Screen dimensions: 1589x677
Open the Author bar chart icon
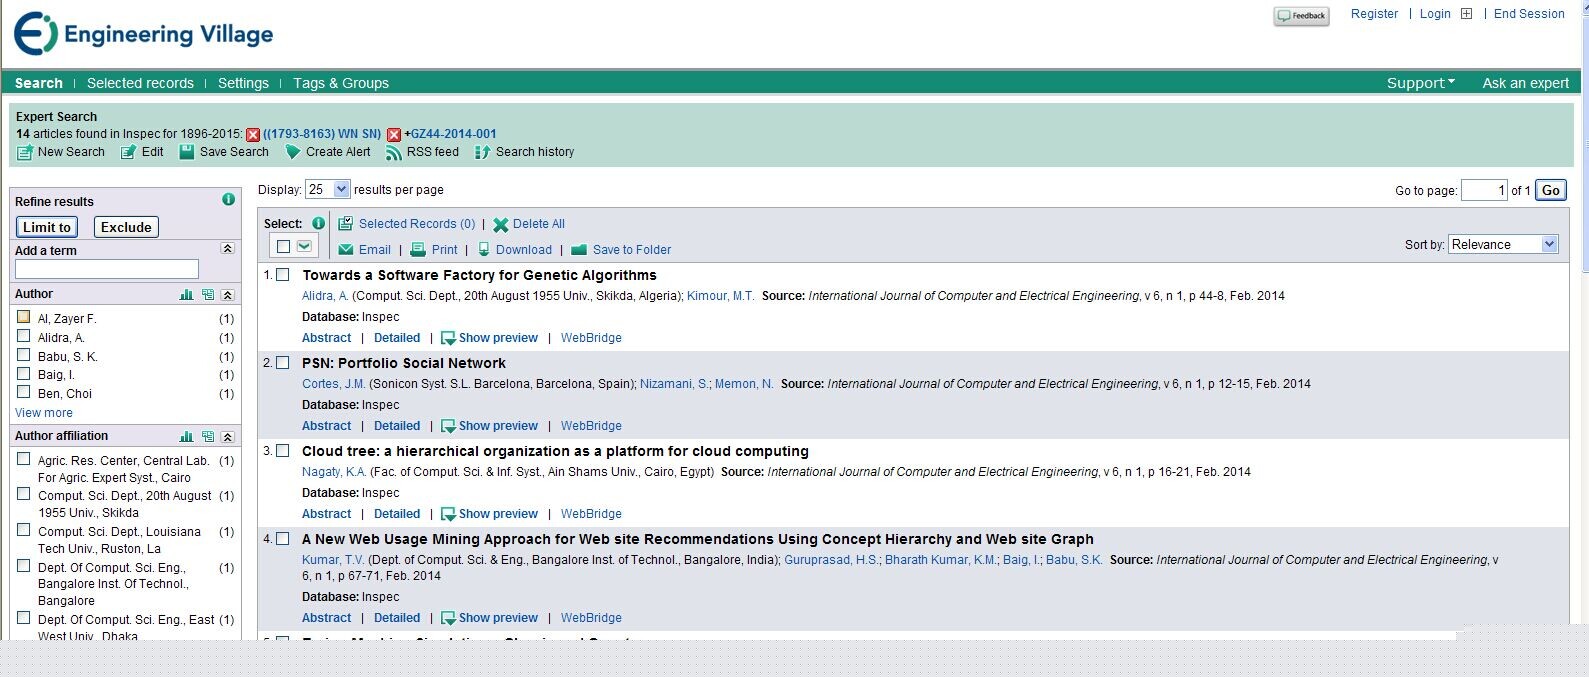186,295
